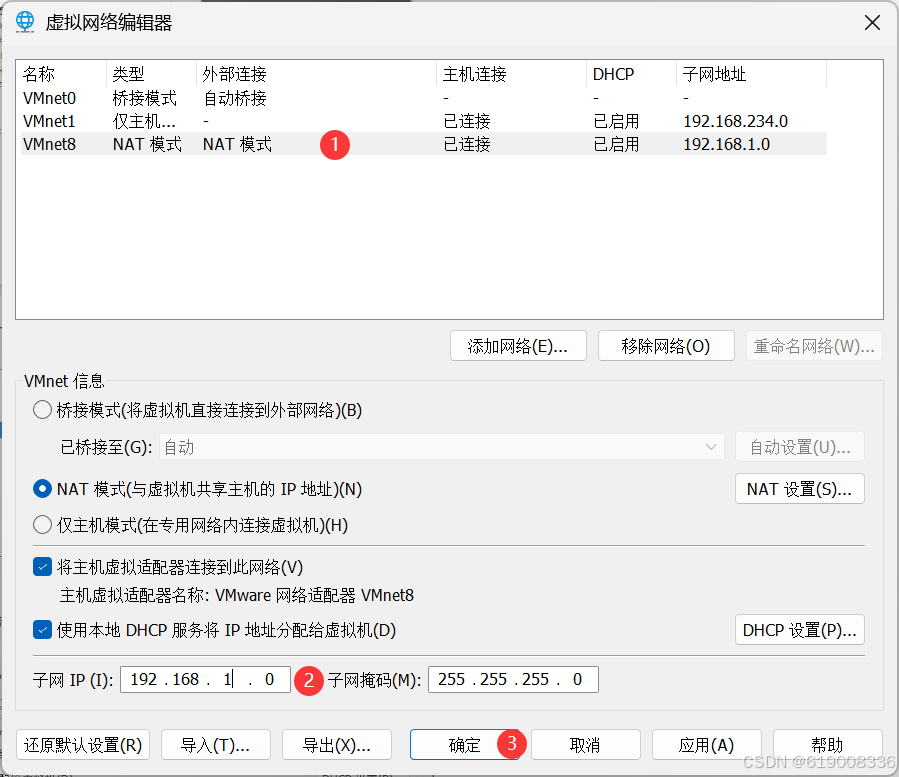This screenshot has width=899, height=777.
Task: Click the 添加网络(E)... button
Action: pyautogui.click(x=518, y=346)
